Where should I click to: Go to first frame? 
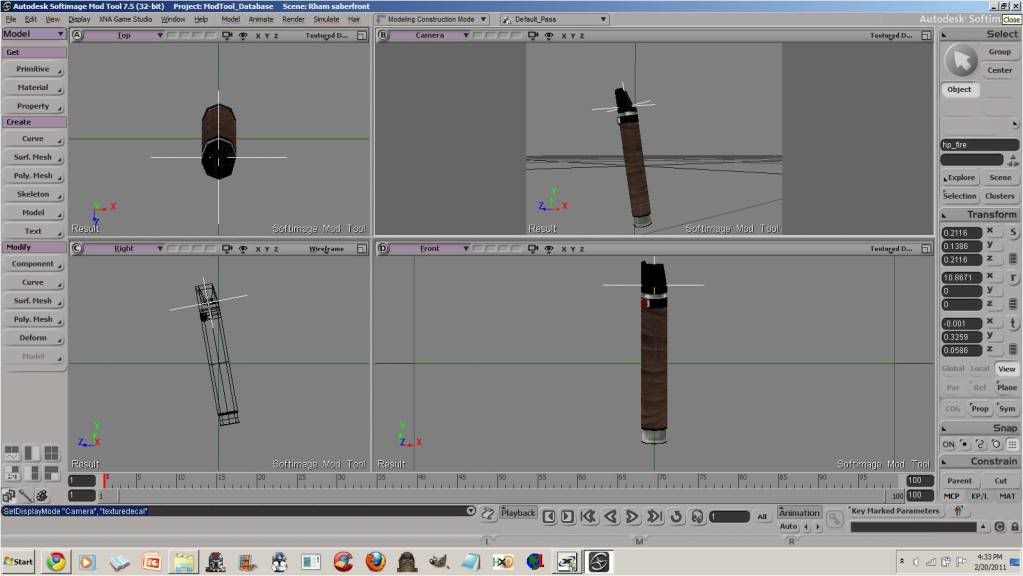(588, 517)
